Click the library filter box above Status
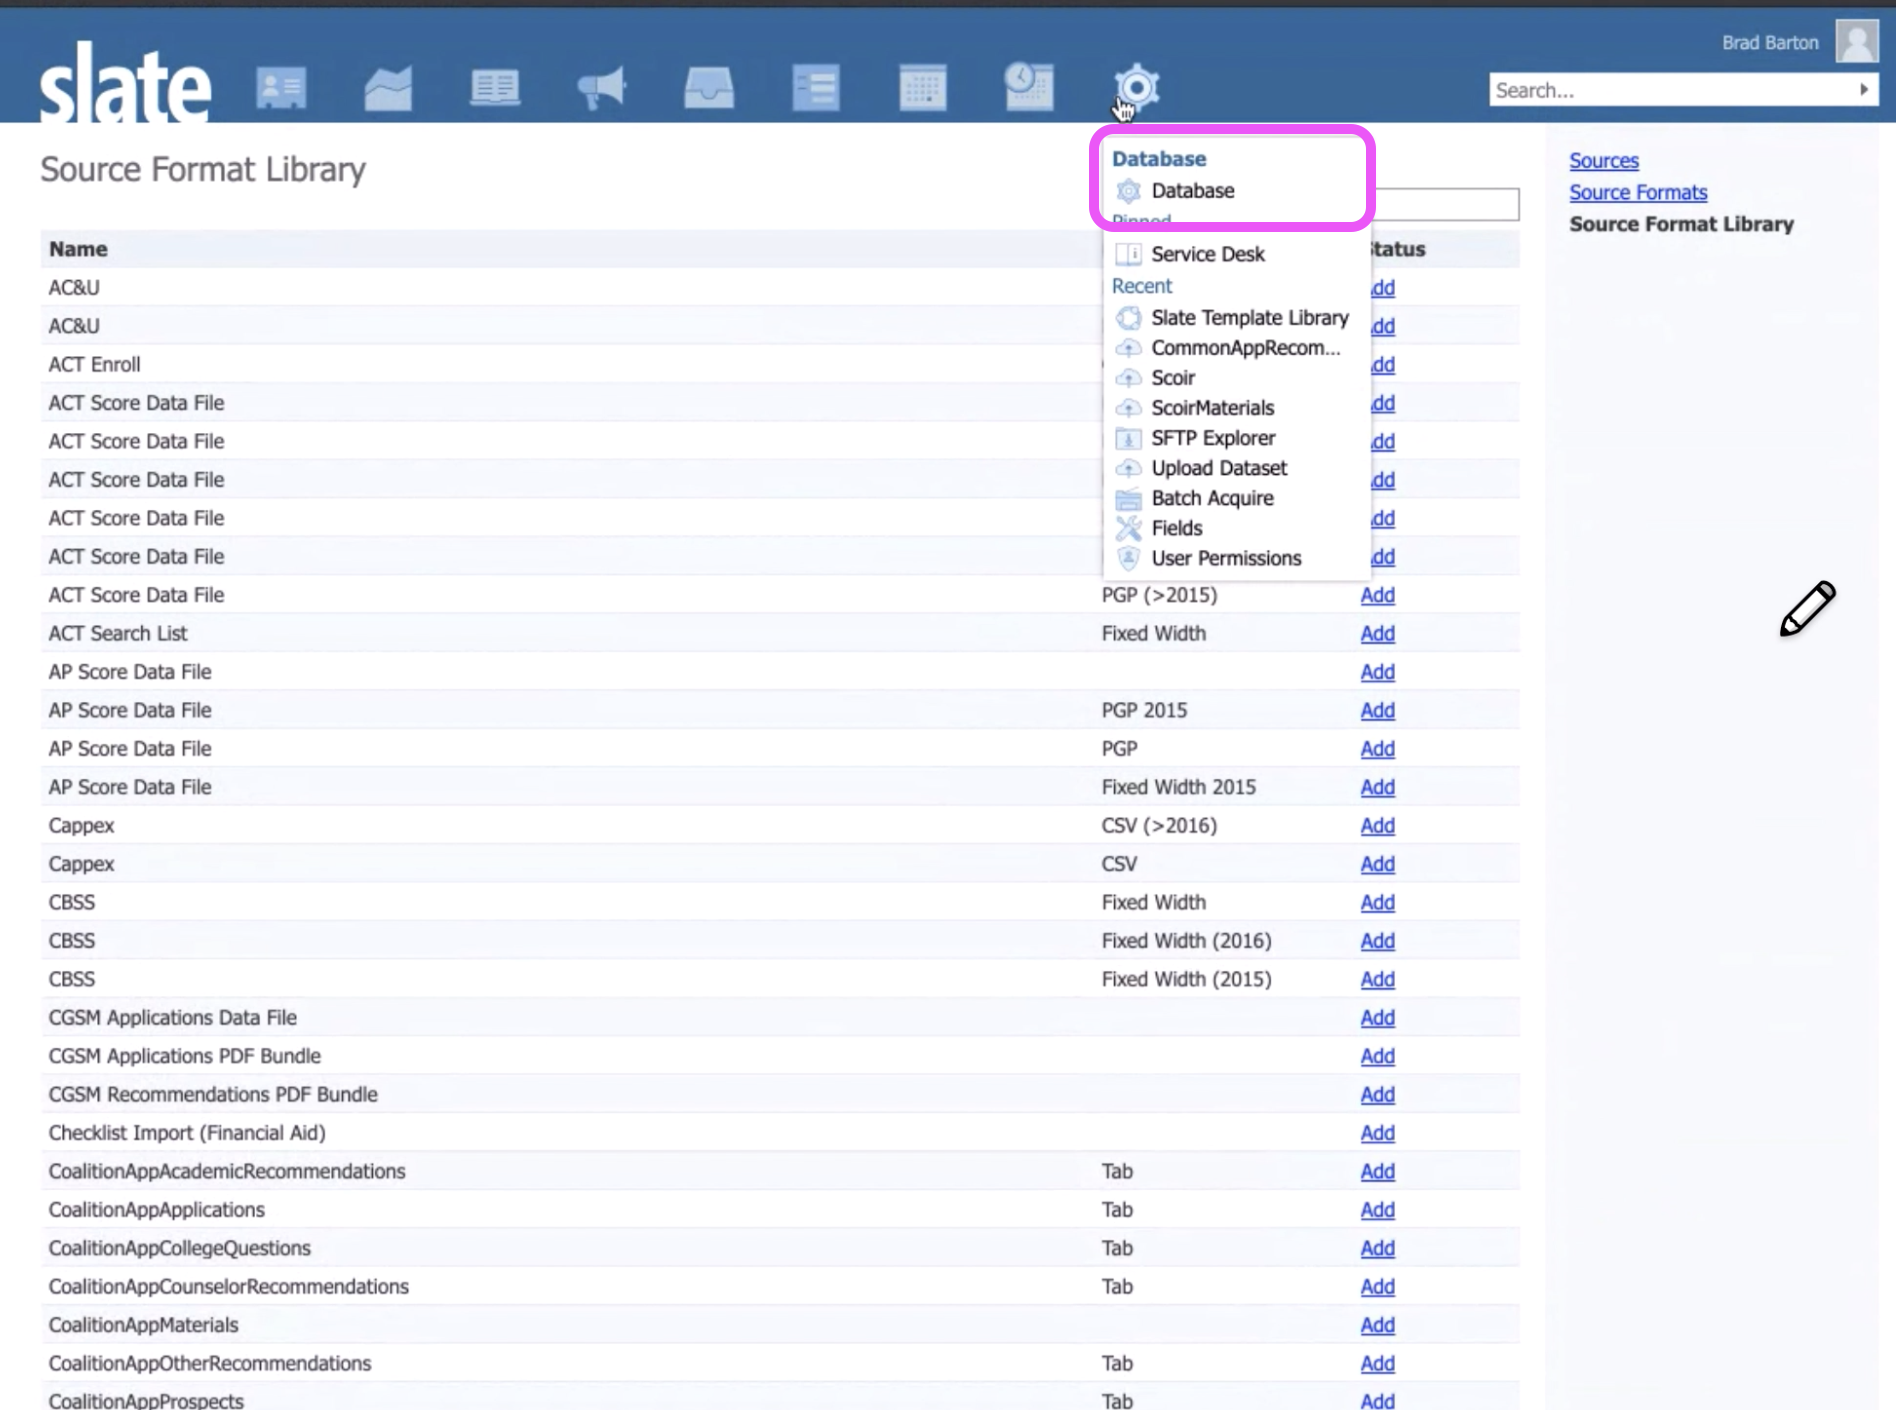 (x=1445, y=204)
